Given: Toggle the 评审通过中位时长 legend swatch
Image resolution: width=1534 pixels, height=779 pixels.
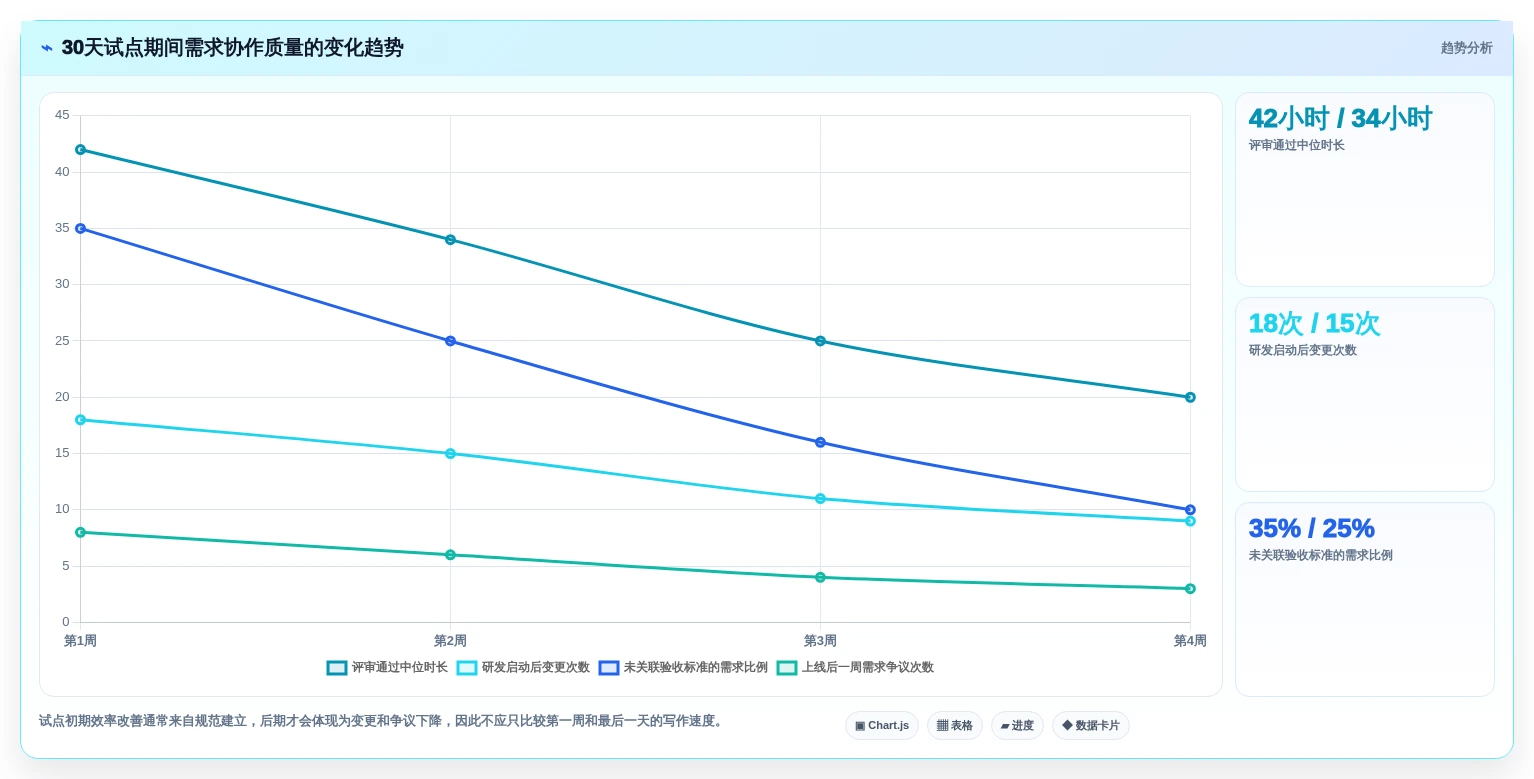Looking at the screenshot, I should click(337, 668).
